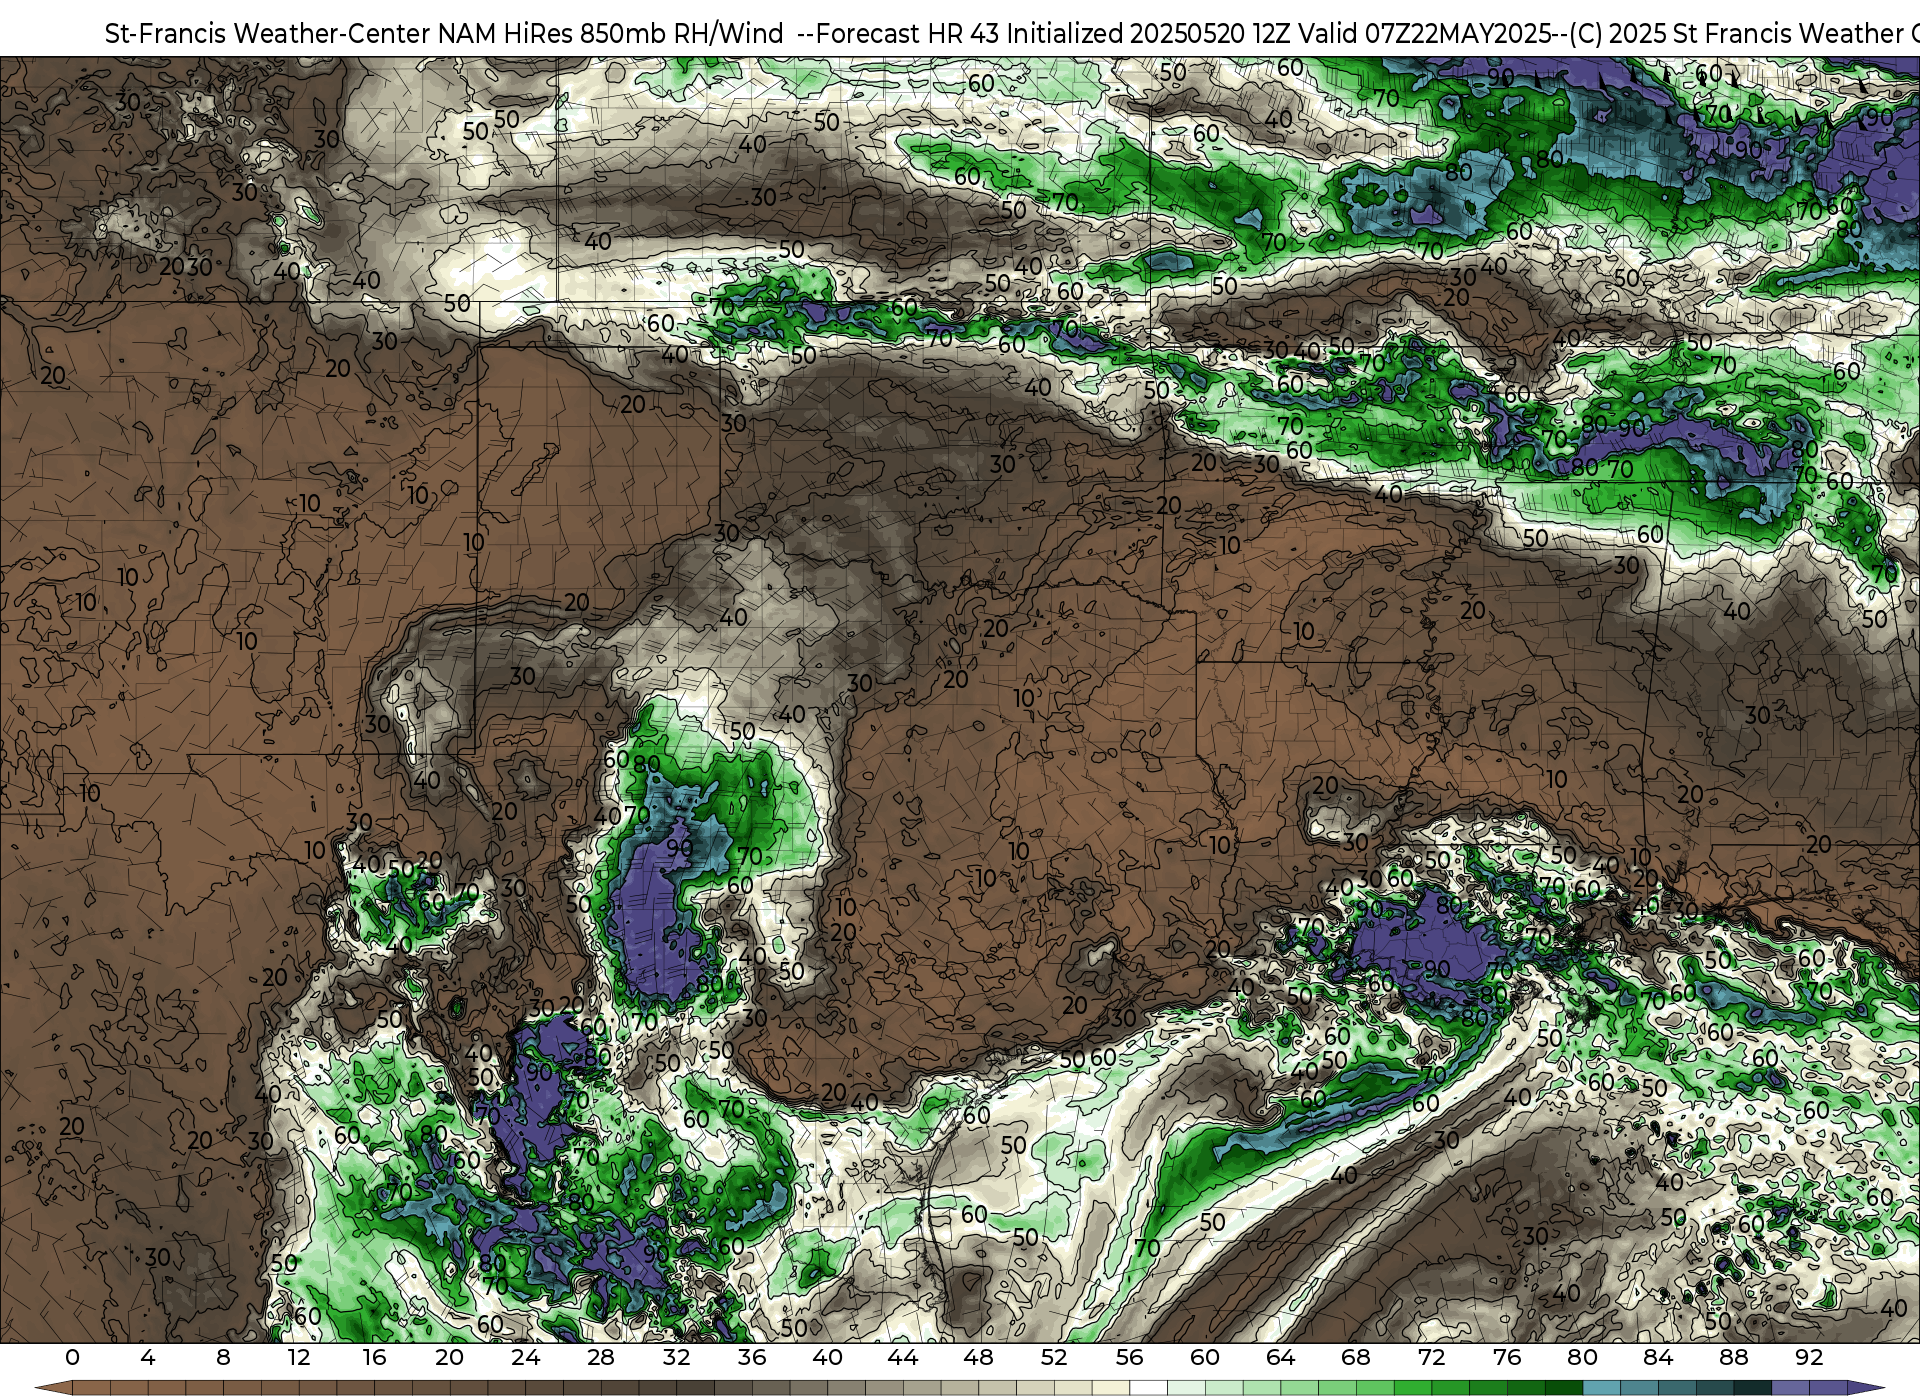
Task: Click the colorbar label '4'
Action: (x=148, y=1357)
